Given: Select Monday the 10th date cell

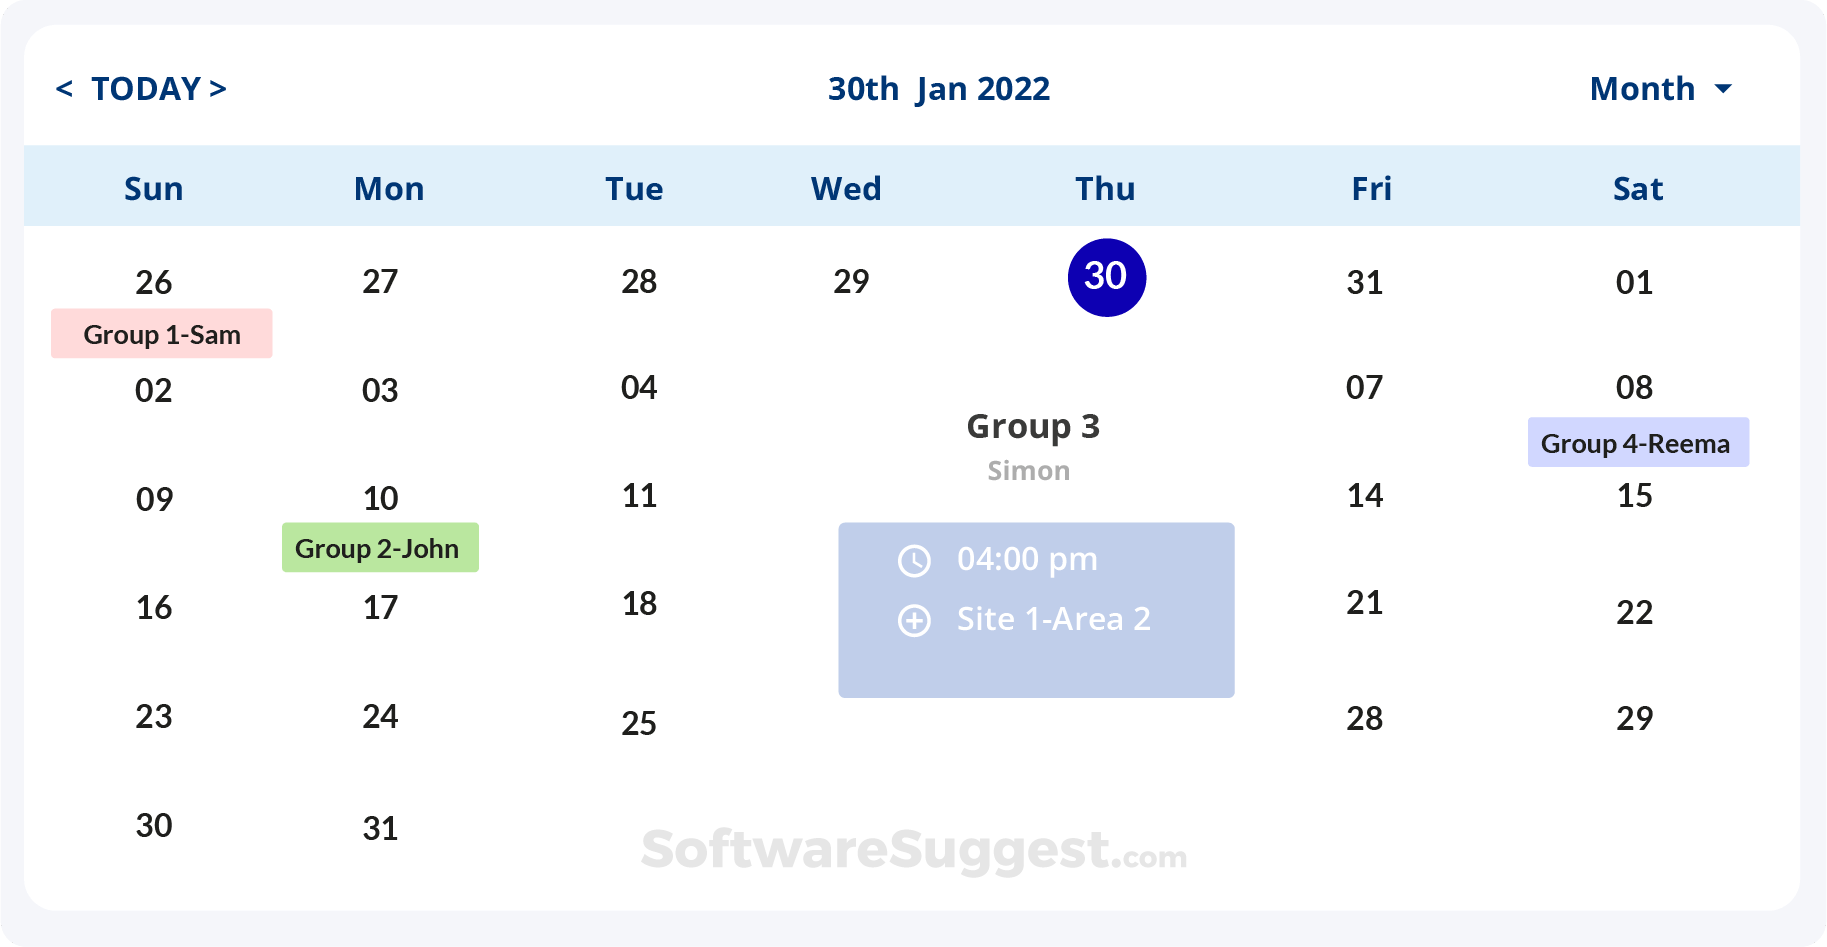Looking at the screenshot, I should pyautogui.click(x=380, y=498).
